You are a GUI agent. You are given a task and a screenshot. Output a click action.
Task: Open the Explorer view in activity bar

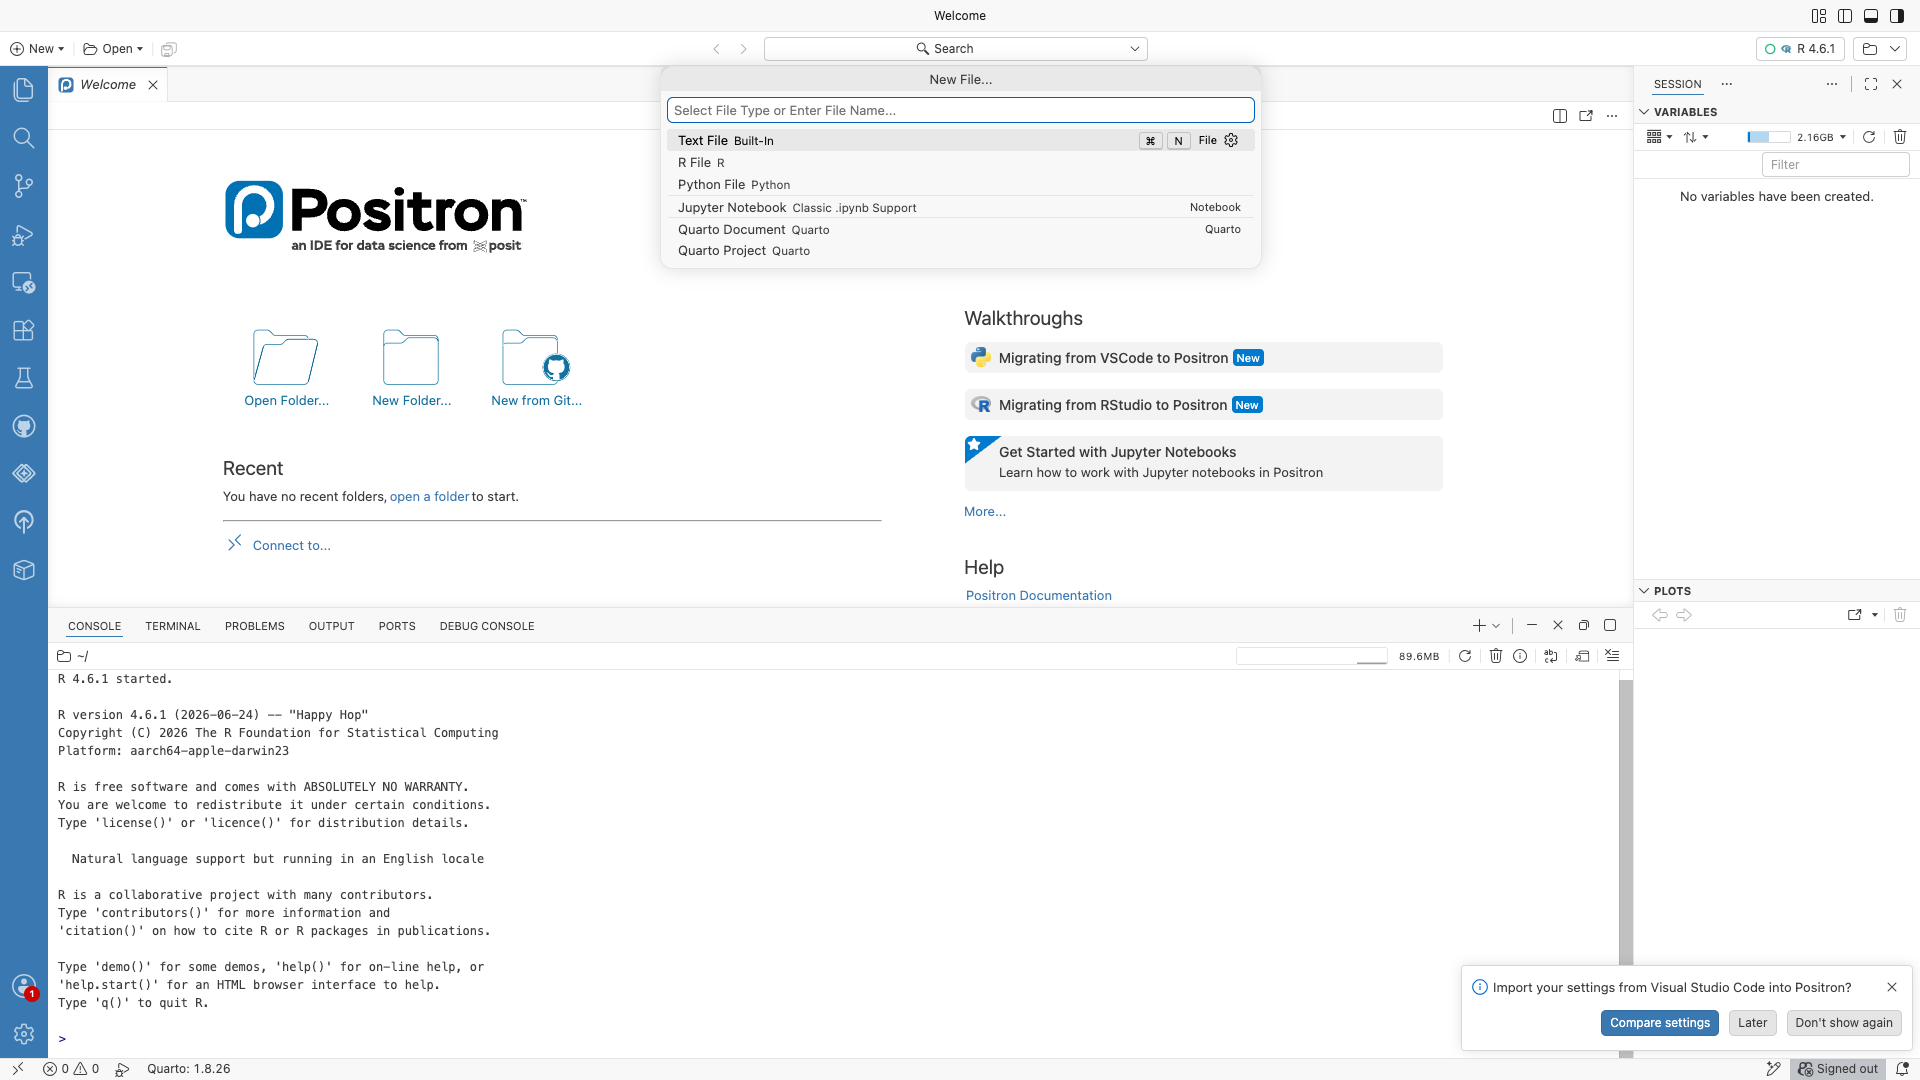click(x=24, y=90)
